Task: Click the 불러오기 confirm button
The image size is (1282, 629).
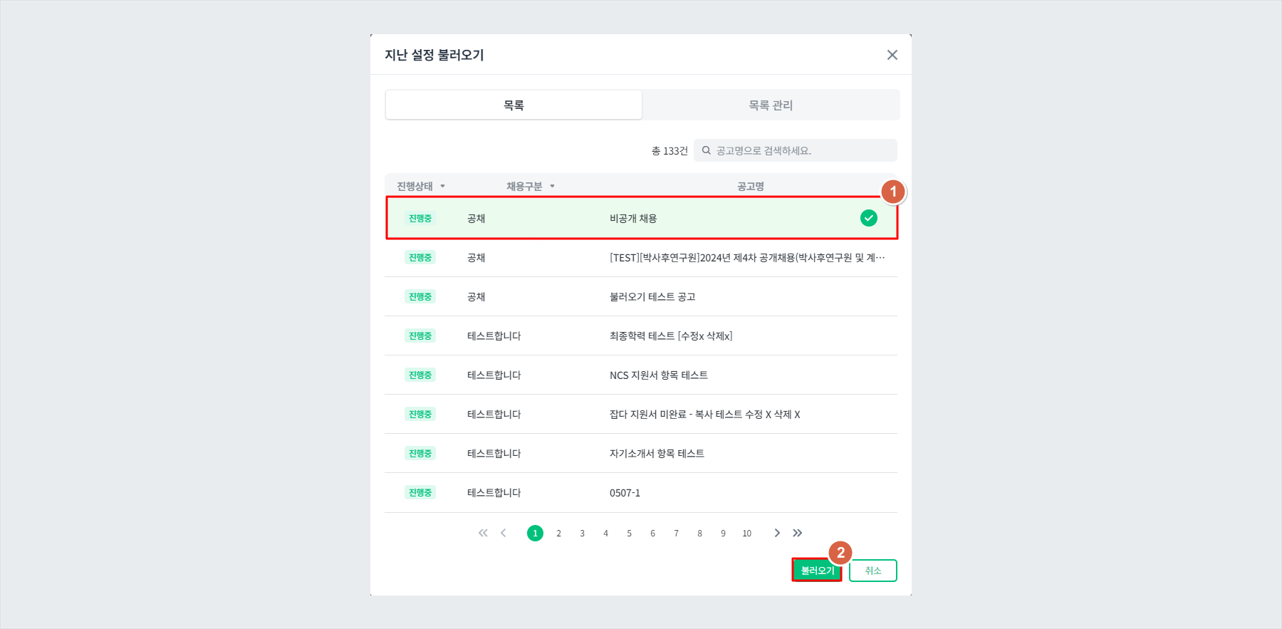Action: click(x=816, y=570)
